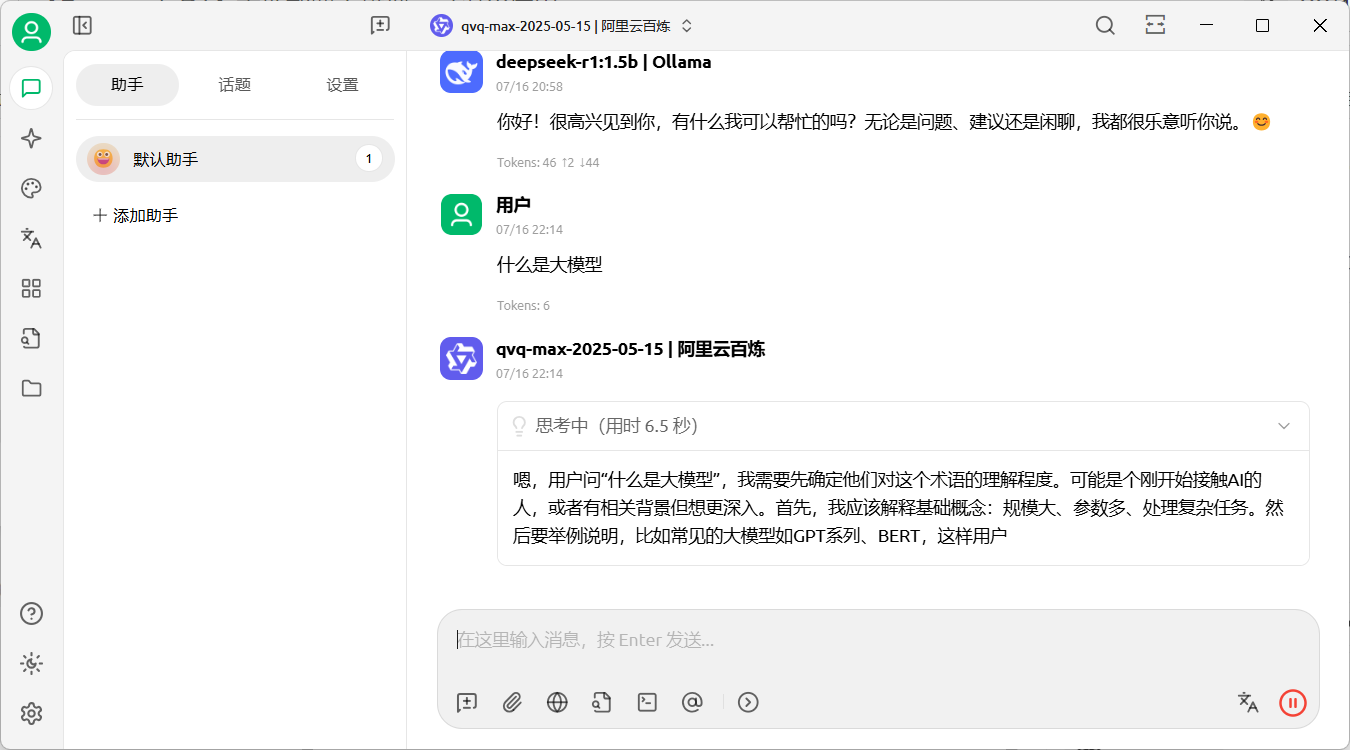Open the files folder sidebar icon

coord(31,388)
